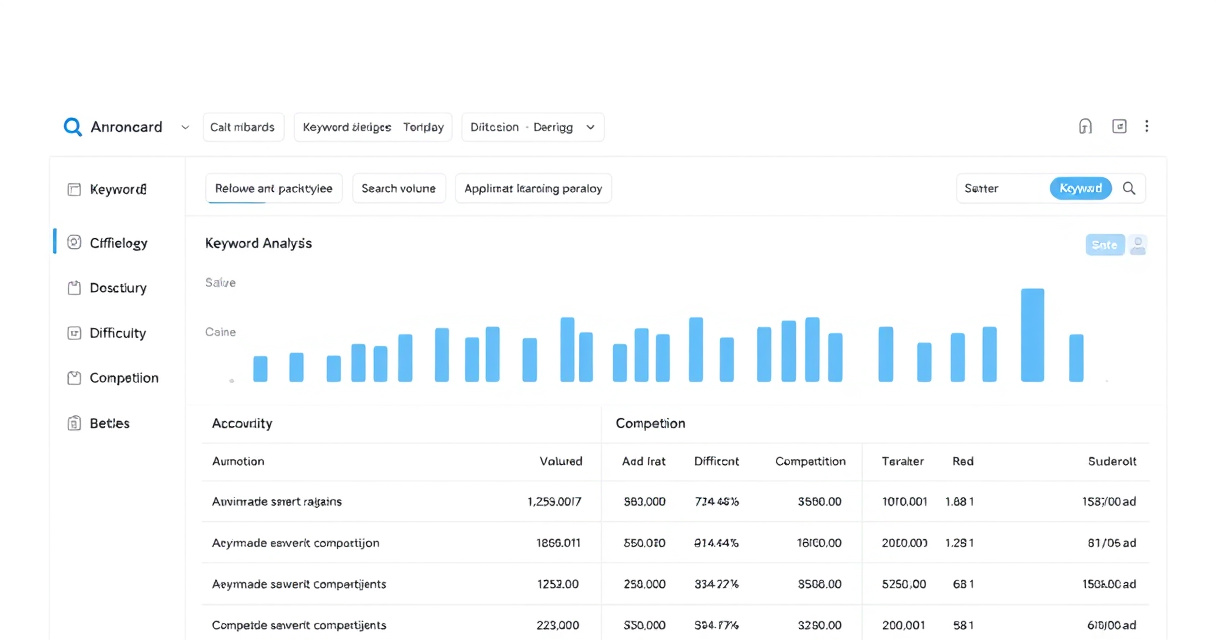1216x640 pixels.
Task: Open the Keyword sledges Teriplay selector
Action: tap(373, 127)
